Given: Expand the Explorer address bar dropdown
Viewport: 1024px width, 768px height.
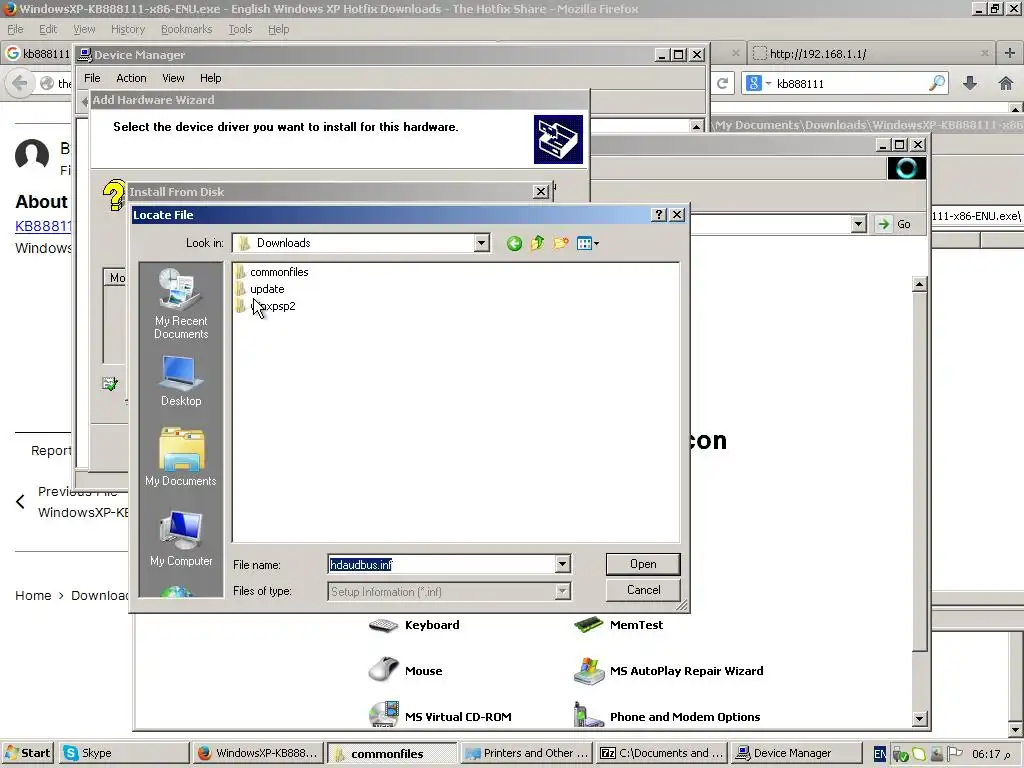Looking at the screenshot, I should click(858, 224).
